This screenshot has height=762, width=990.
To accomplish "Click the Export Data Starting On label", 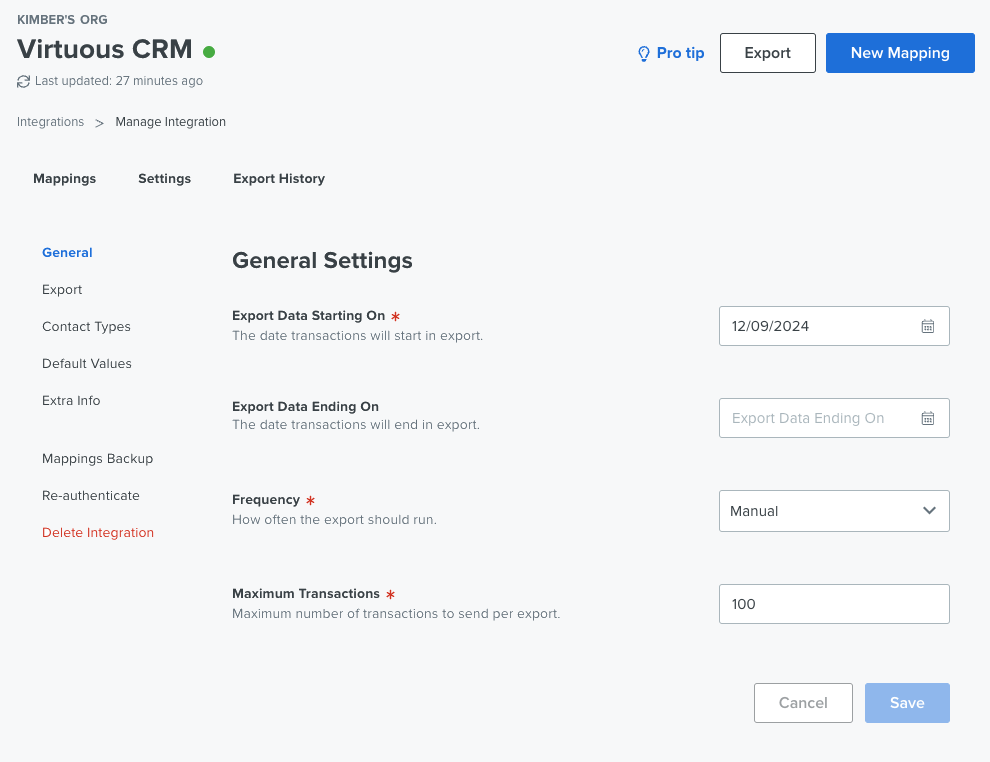I will [x=309, y=316].
